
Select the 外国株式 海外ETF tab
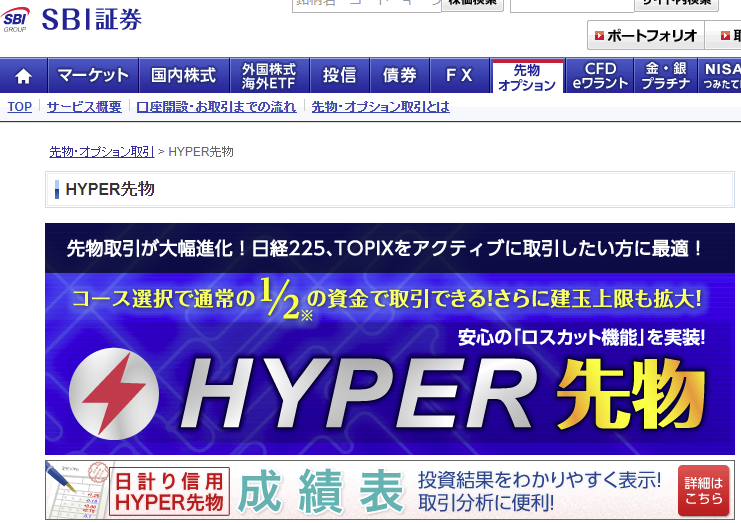[269, 76]
